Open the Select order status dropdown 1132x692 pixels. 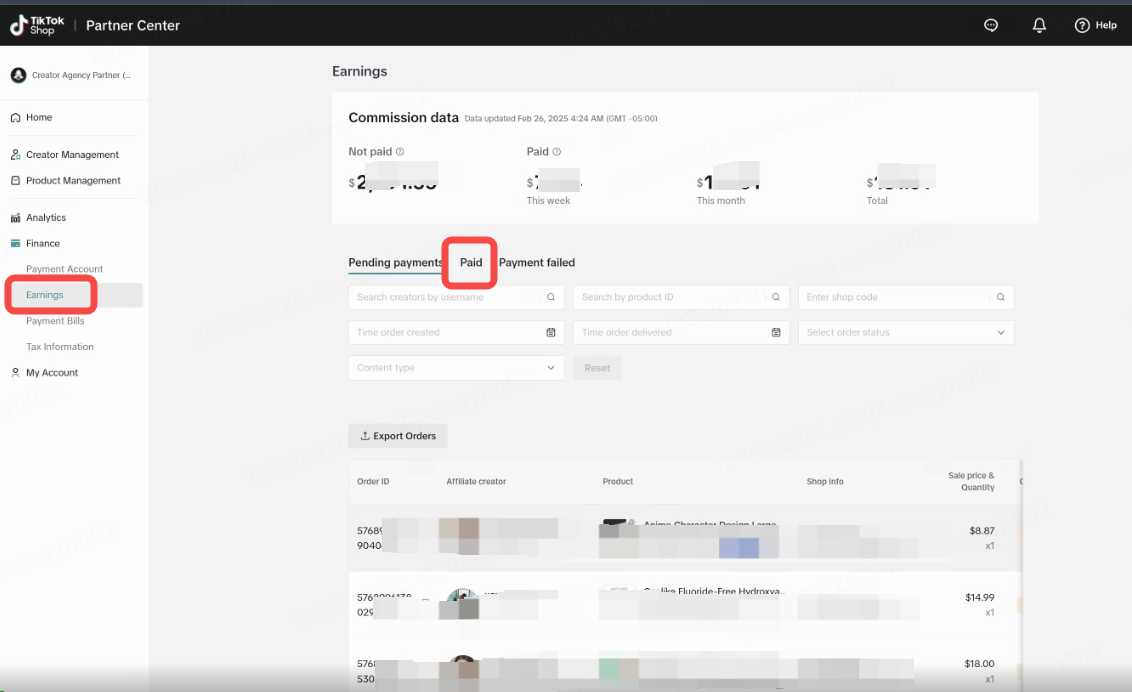(905, 333)
